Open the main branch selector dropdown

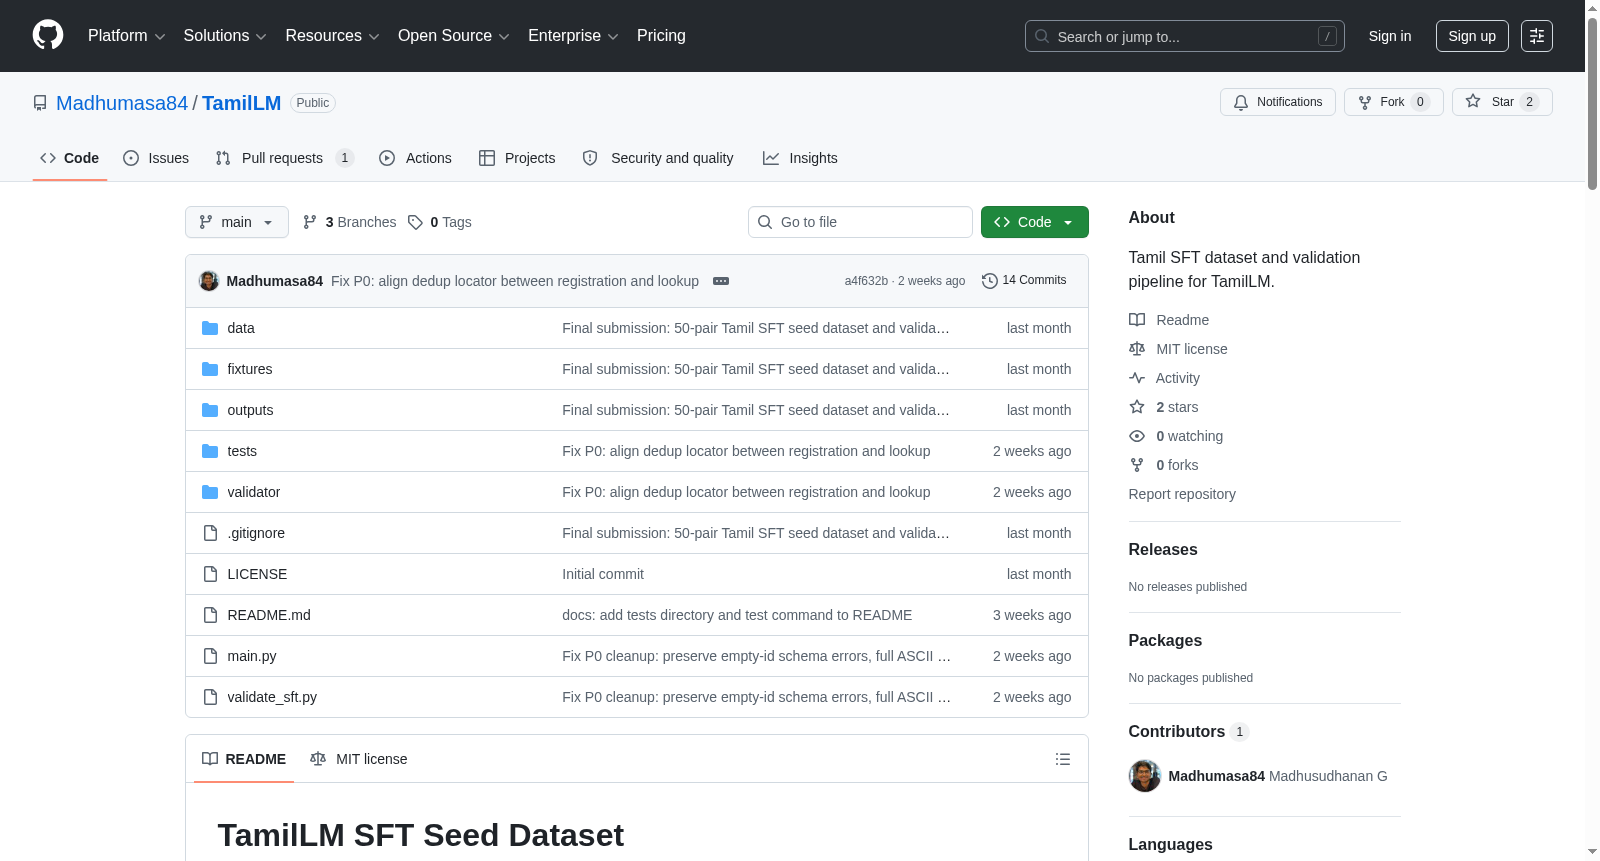pyautogui.click(x=237, y=222)
